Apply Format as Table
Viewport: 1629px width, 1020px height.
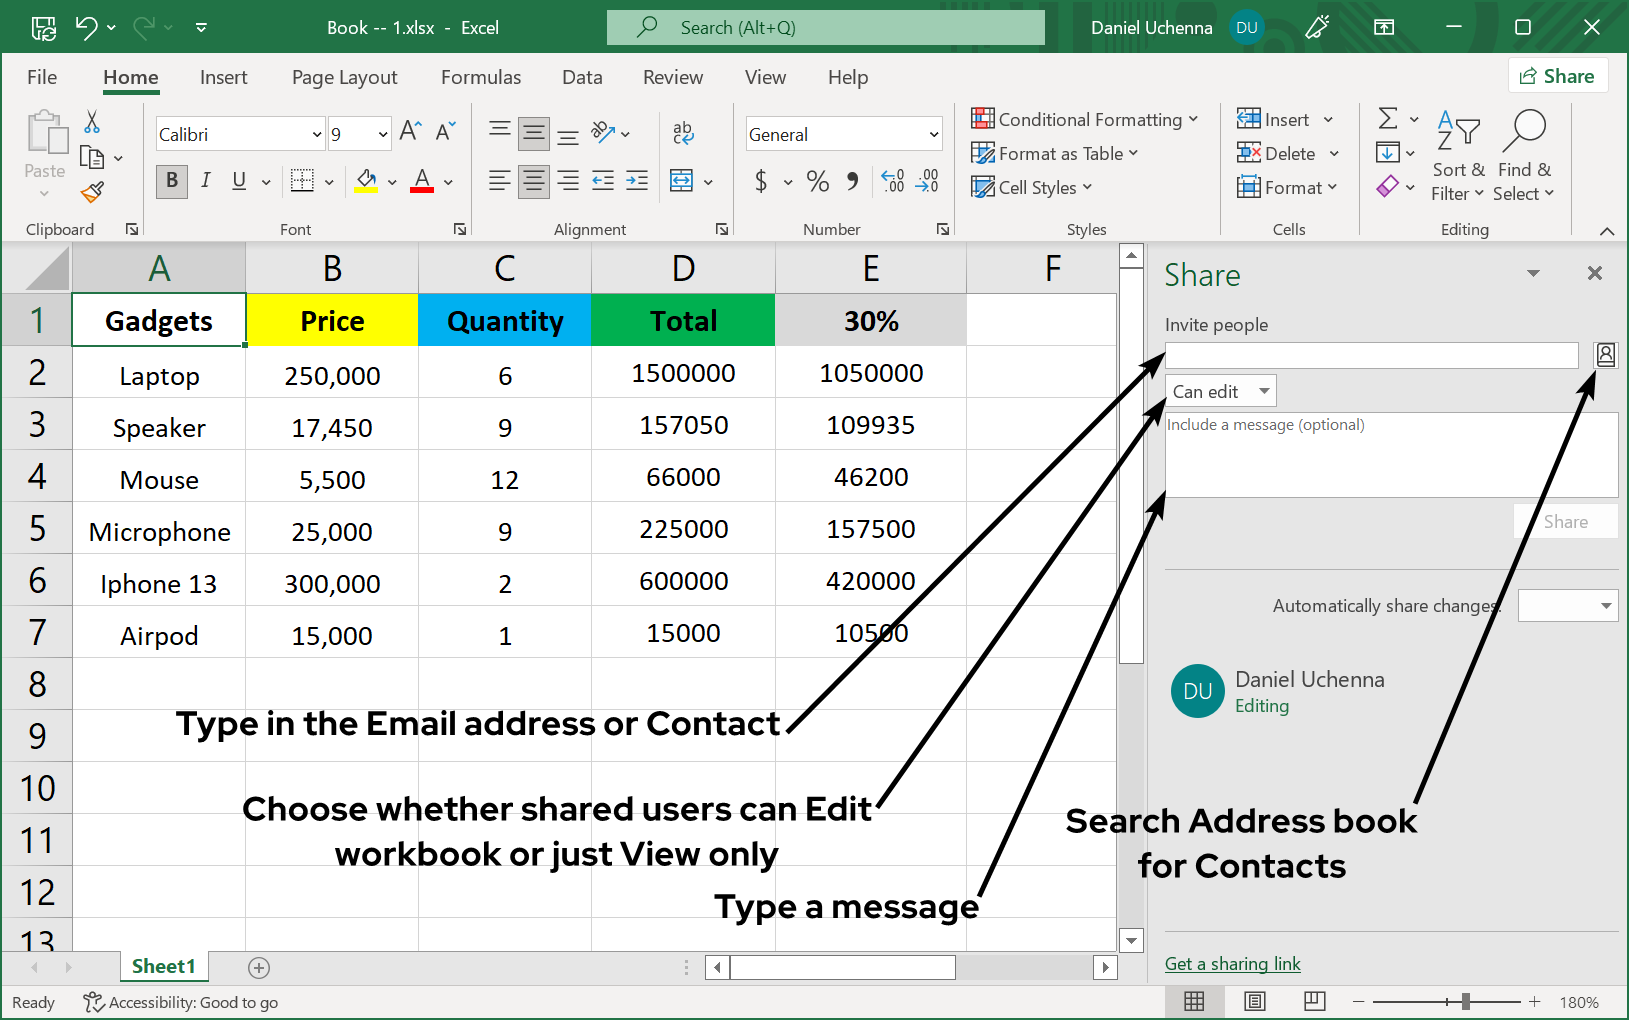click(1055, 153)
